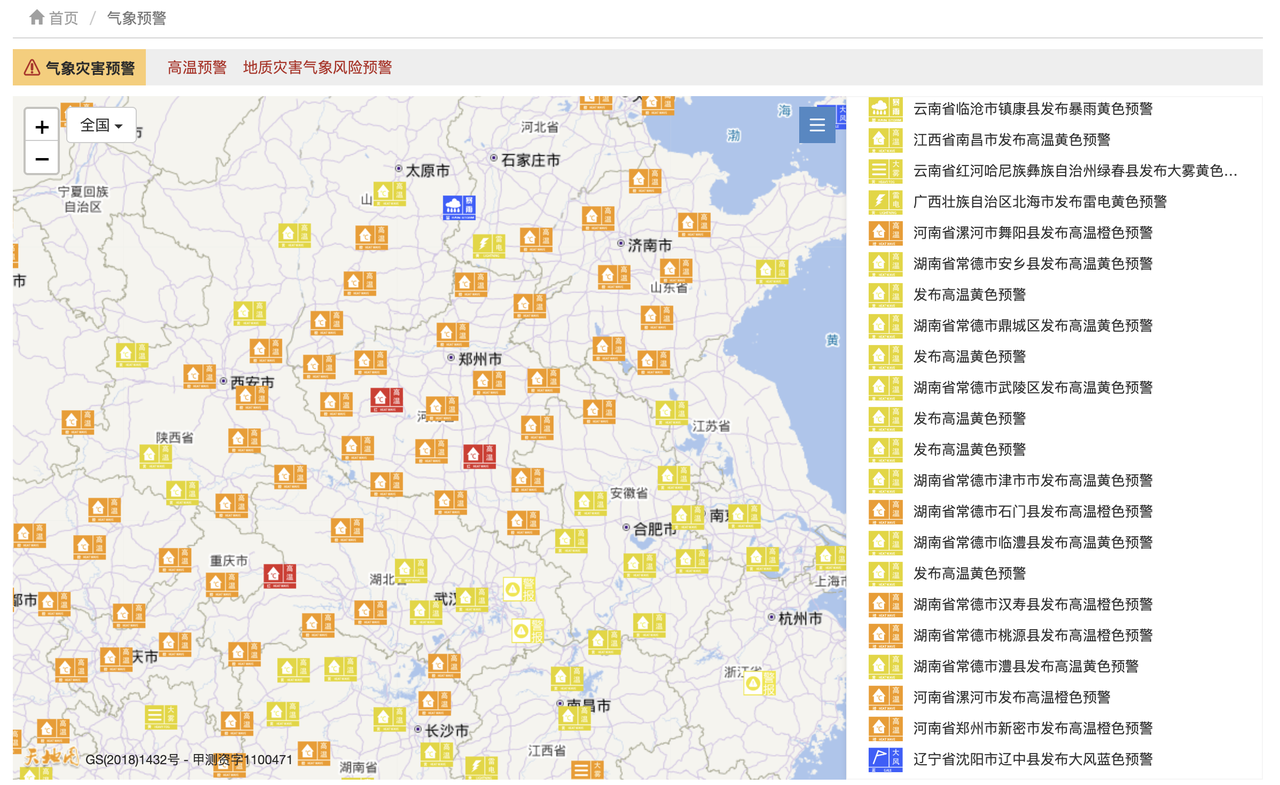Open 江西省南昌市发布高温黄色预警 entry
This screenshot has height=785, width=1280.
1011,140
